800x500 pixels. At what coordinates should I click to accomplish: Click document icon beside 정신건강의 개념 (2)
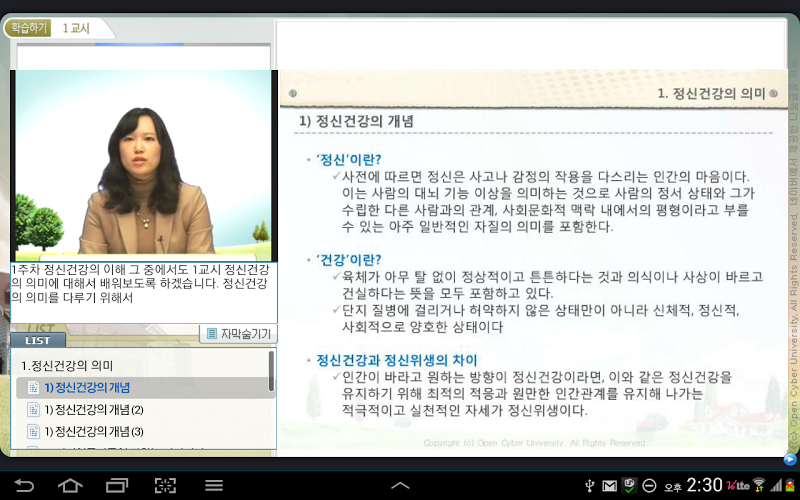34,410
